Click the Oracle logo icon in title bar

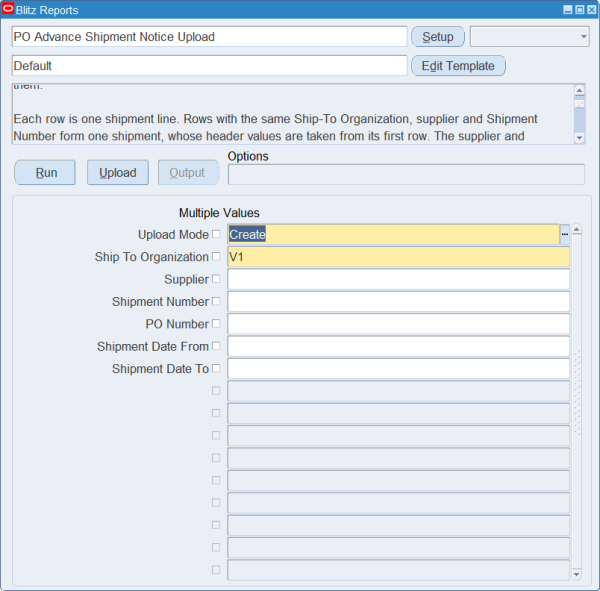click(8, 9)
